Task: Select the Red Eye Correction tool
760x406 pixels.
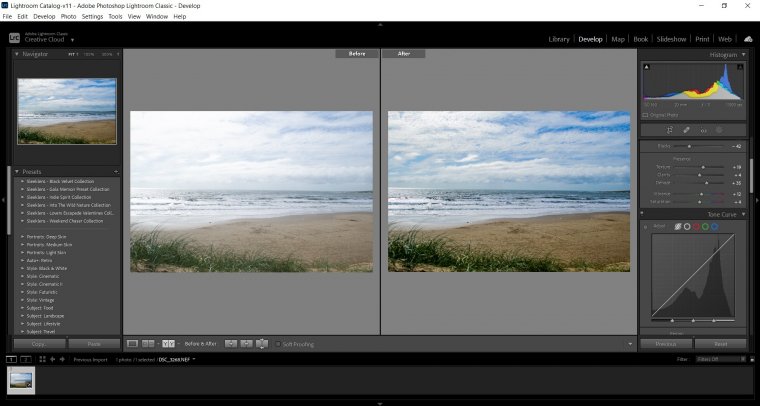Action: 703,130
